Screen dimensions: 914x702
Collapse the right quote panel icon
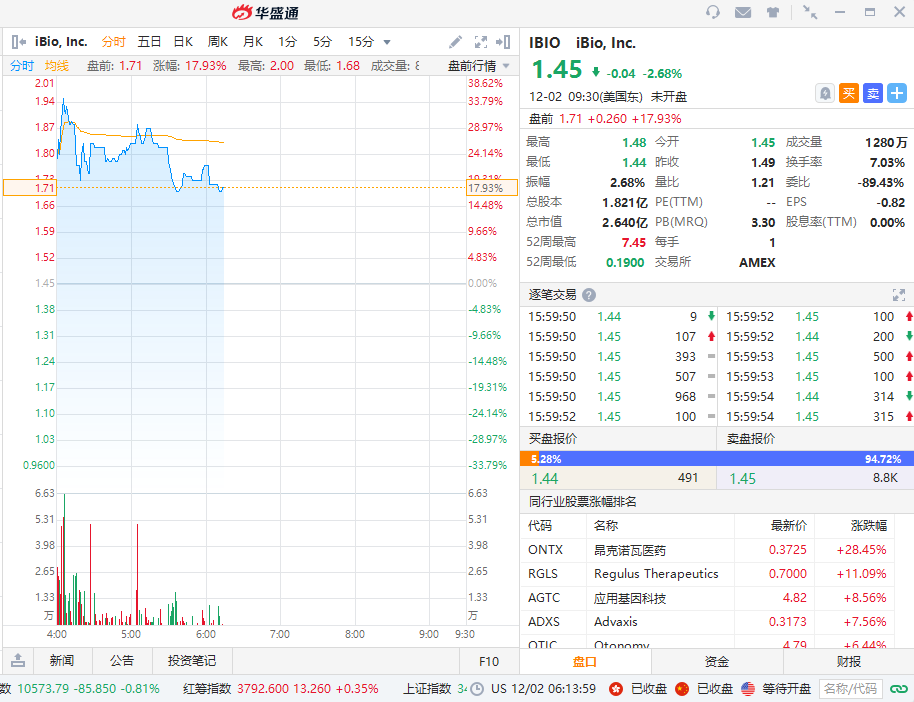click(503, 42)
